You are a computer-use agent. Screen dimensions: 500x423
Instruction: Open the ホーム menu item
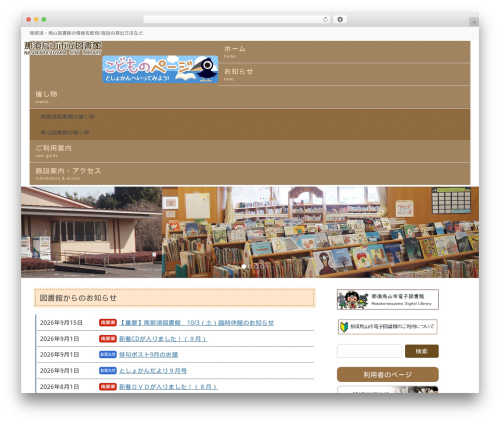344,52
